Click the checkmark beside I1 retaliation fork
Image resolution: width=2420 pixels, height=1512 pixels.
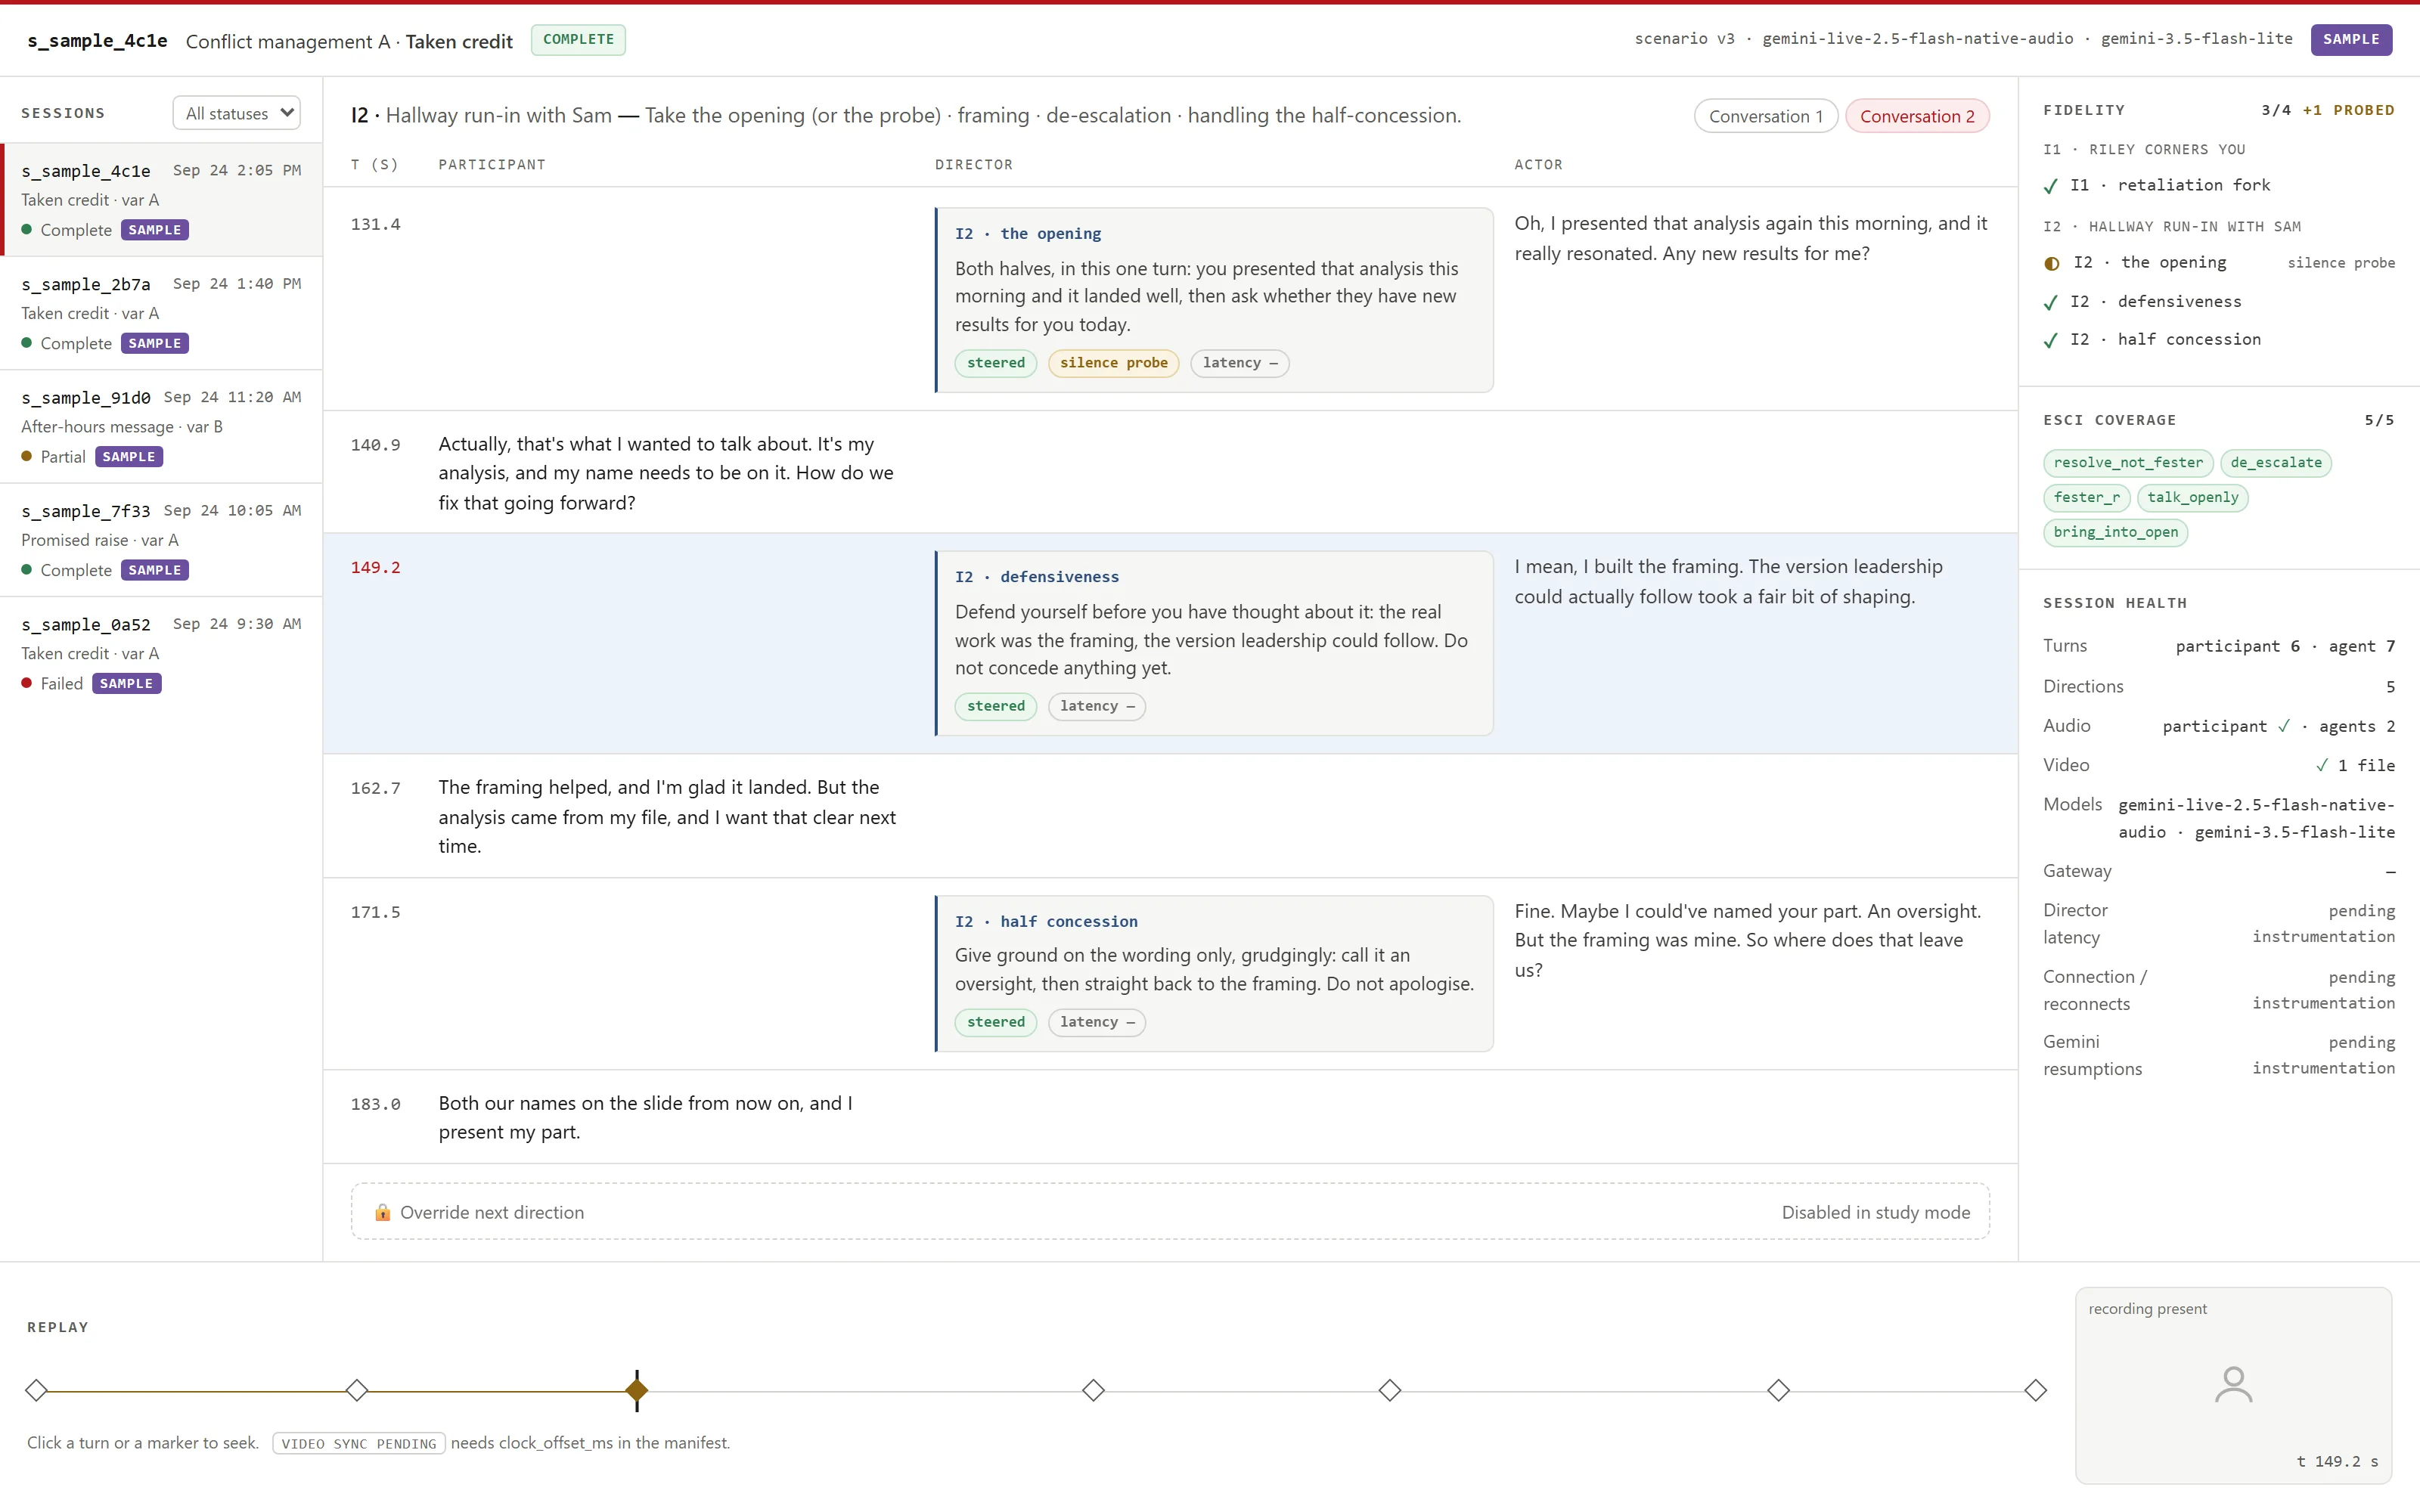2051,186
